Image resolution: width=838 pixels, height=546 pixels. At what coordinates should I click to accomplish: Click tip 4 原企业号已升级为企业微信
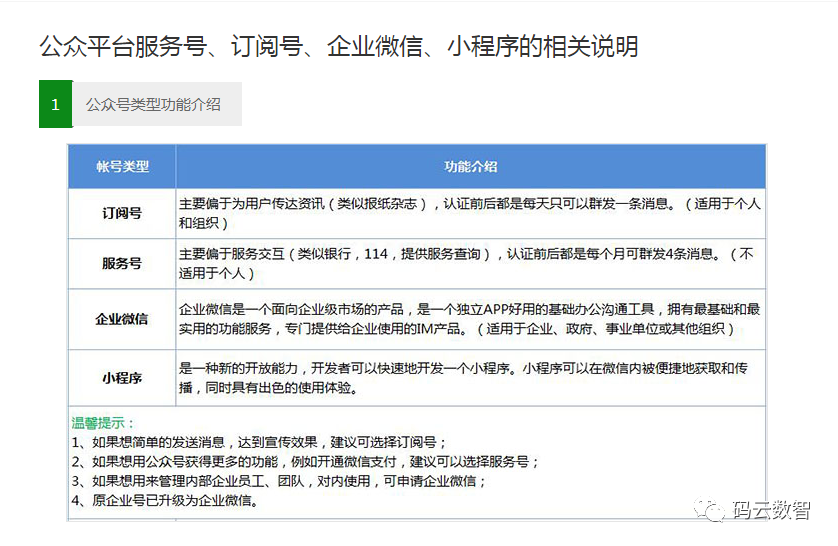click(165, 501)
